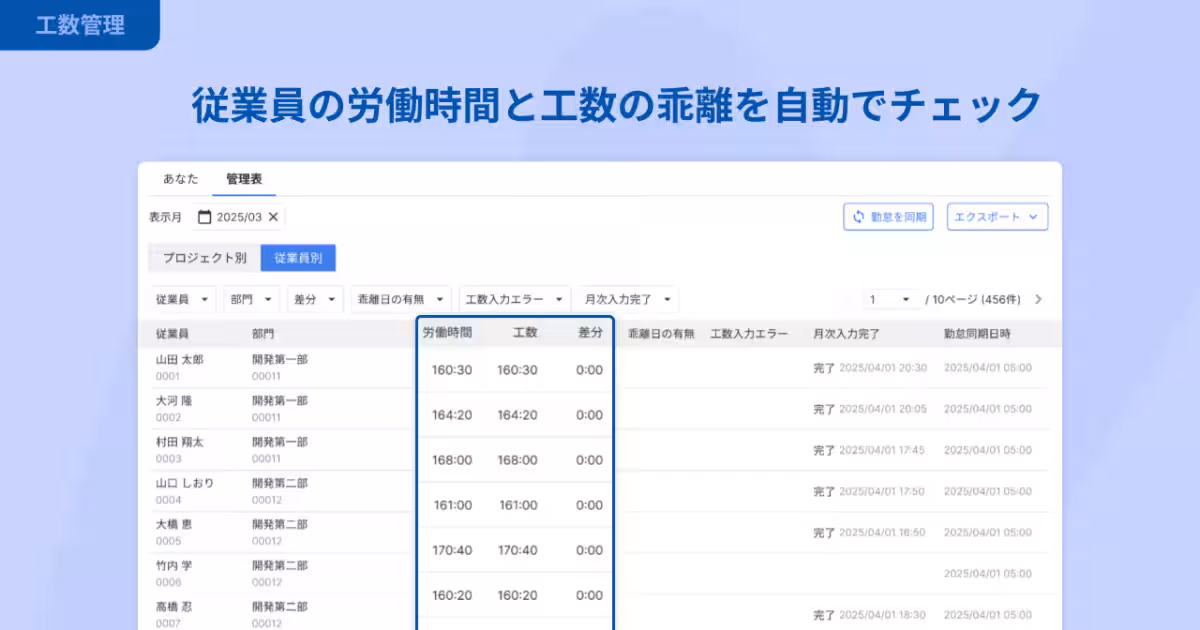The height and width of the screenshot is (630, 1200).
Task: Expand the 月次入力完了 filter dropdown
Action: pos(625,298)
